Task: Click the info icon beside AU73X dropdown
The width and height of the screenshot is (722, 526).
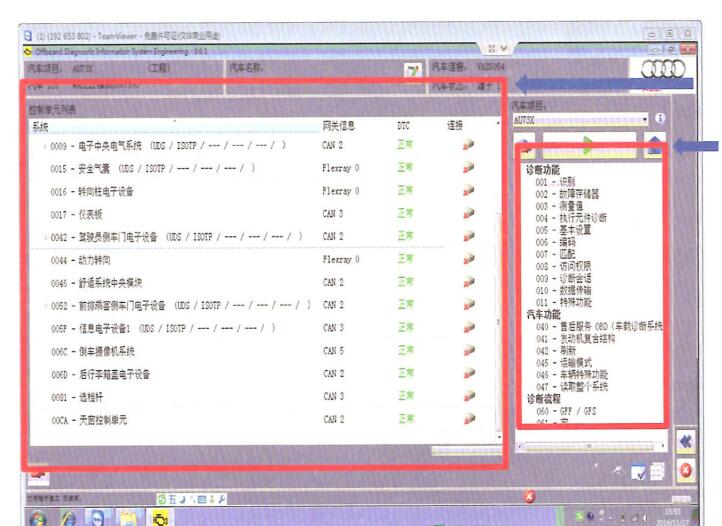Action: pyautogui.click(x=660, y=118)
